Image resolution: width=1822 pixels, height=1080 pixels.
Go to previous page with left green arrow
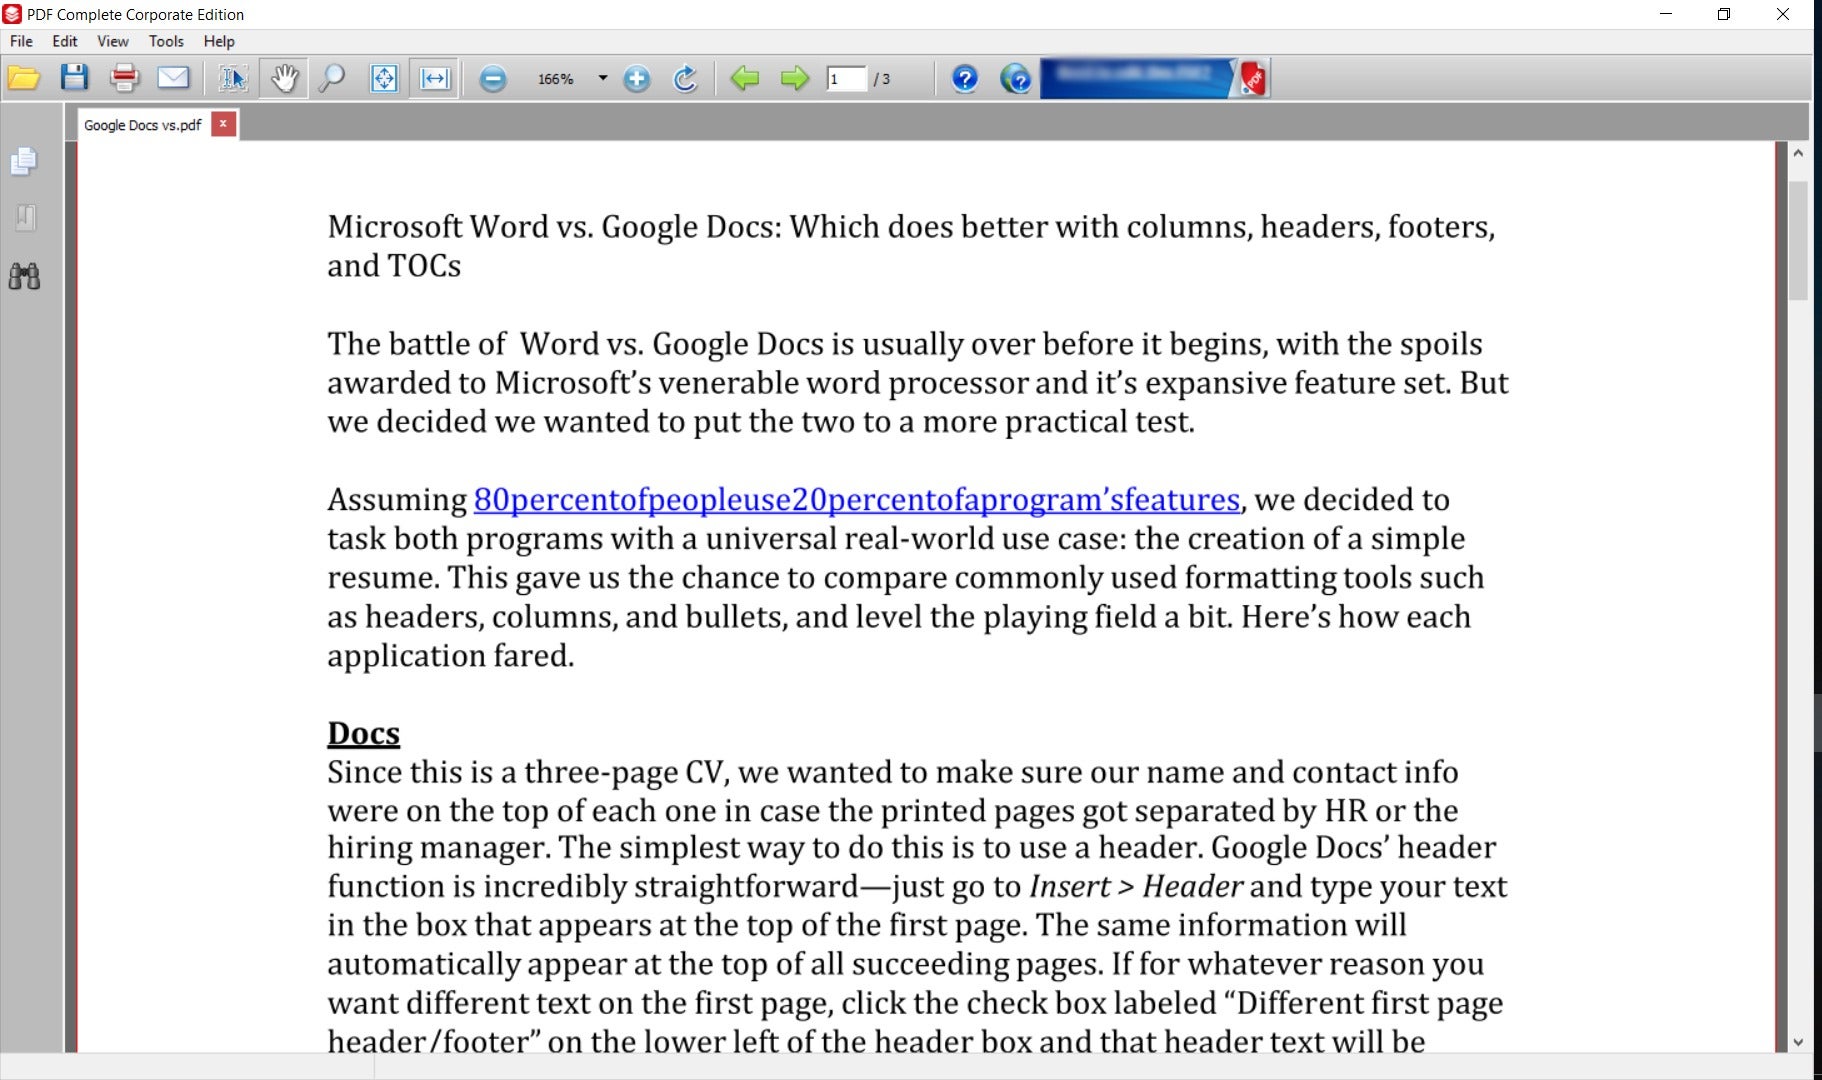point(745,78)
